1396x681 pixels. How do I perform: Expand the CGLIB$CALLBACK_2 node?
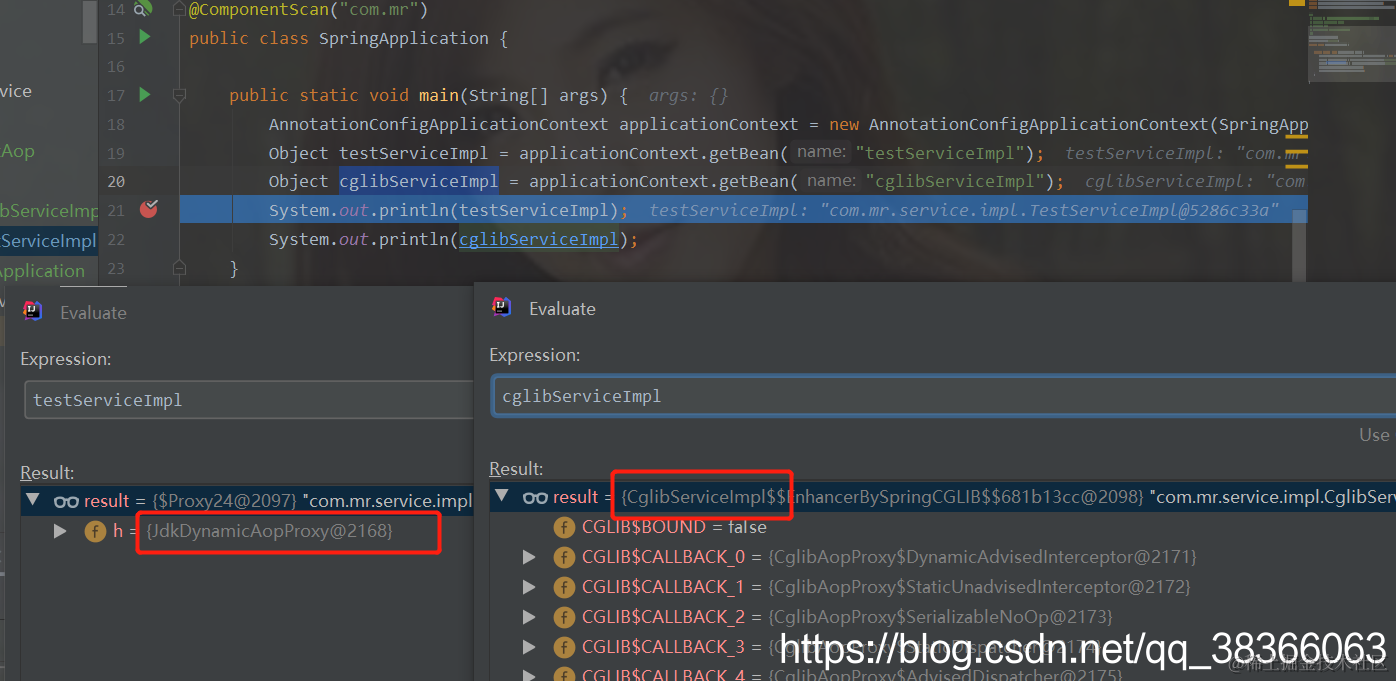pyautogui.click(x=530, y=617)
